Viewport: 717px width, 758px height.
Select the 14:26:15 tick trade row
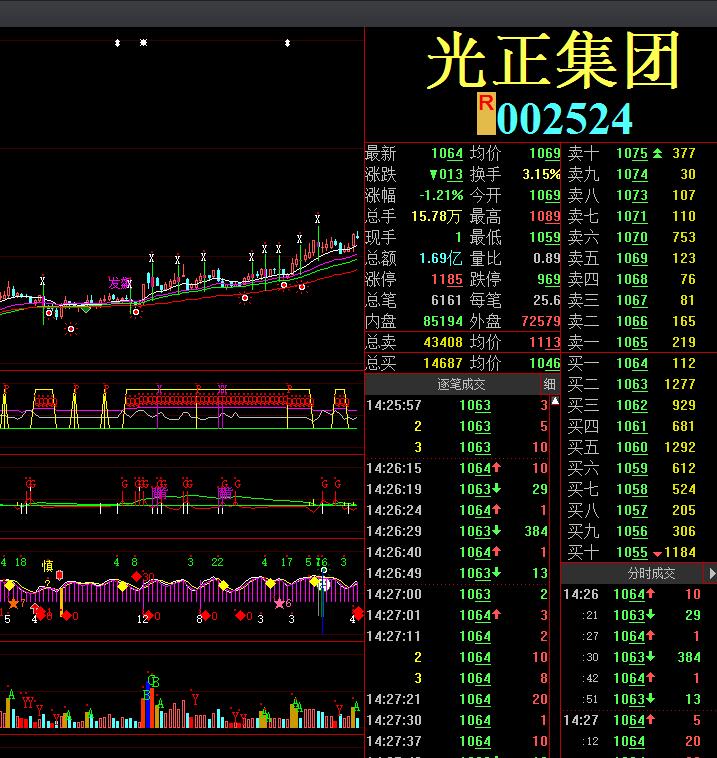(x=457, y=468)
